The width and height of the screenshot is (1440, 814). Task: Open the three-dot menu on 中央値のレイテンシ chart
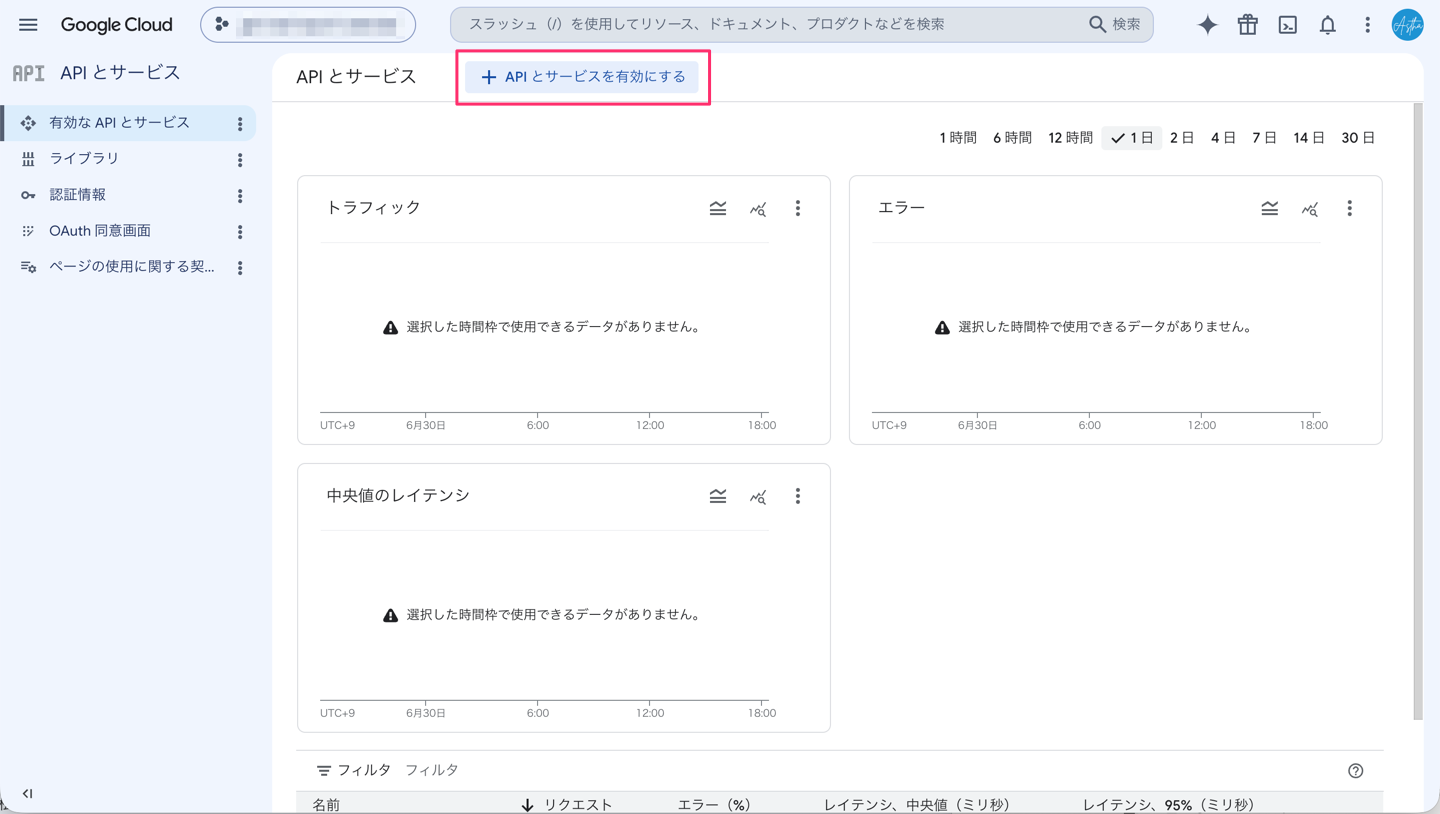[x=798, y=496]
